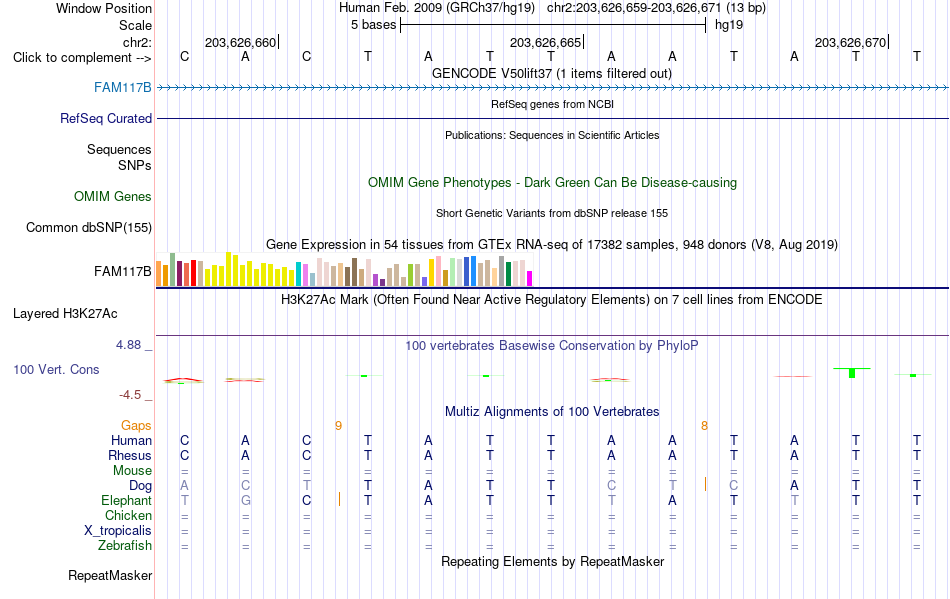Click the magenta final bar in GTEx chart
The image size is (950, 599).
coord(530,279)
